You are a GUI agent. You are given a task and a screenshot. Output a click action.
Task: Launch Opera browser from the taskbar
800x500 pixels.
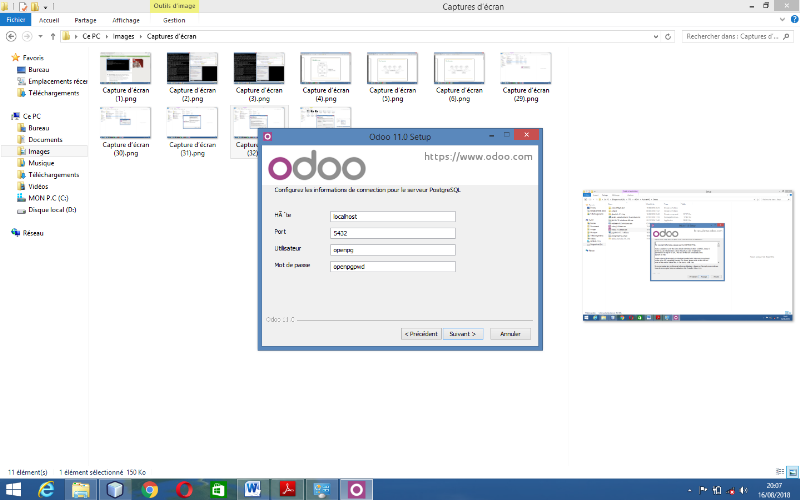[x=184, y=489]
